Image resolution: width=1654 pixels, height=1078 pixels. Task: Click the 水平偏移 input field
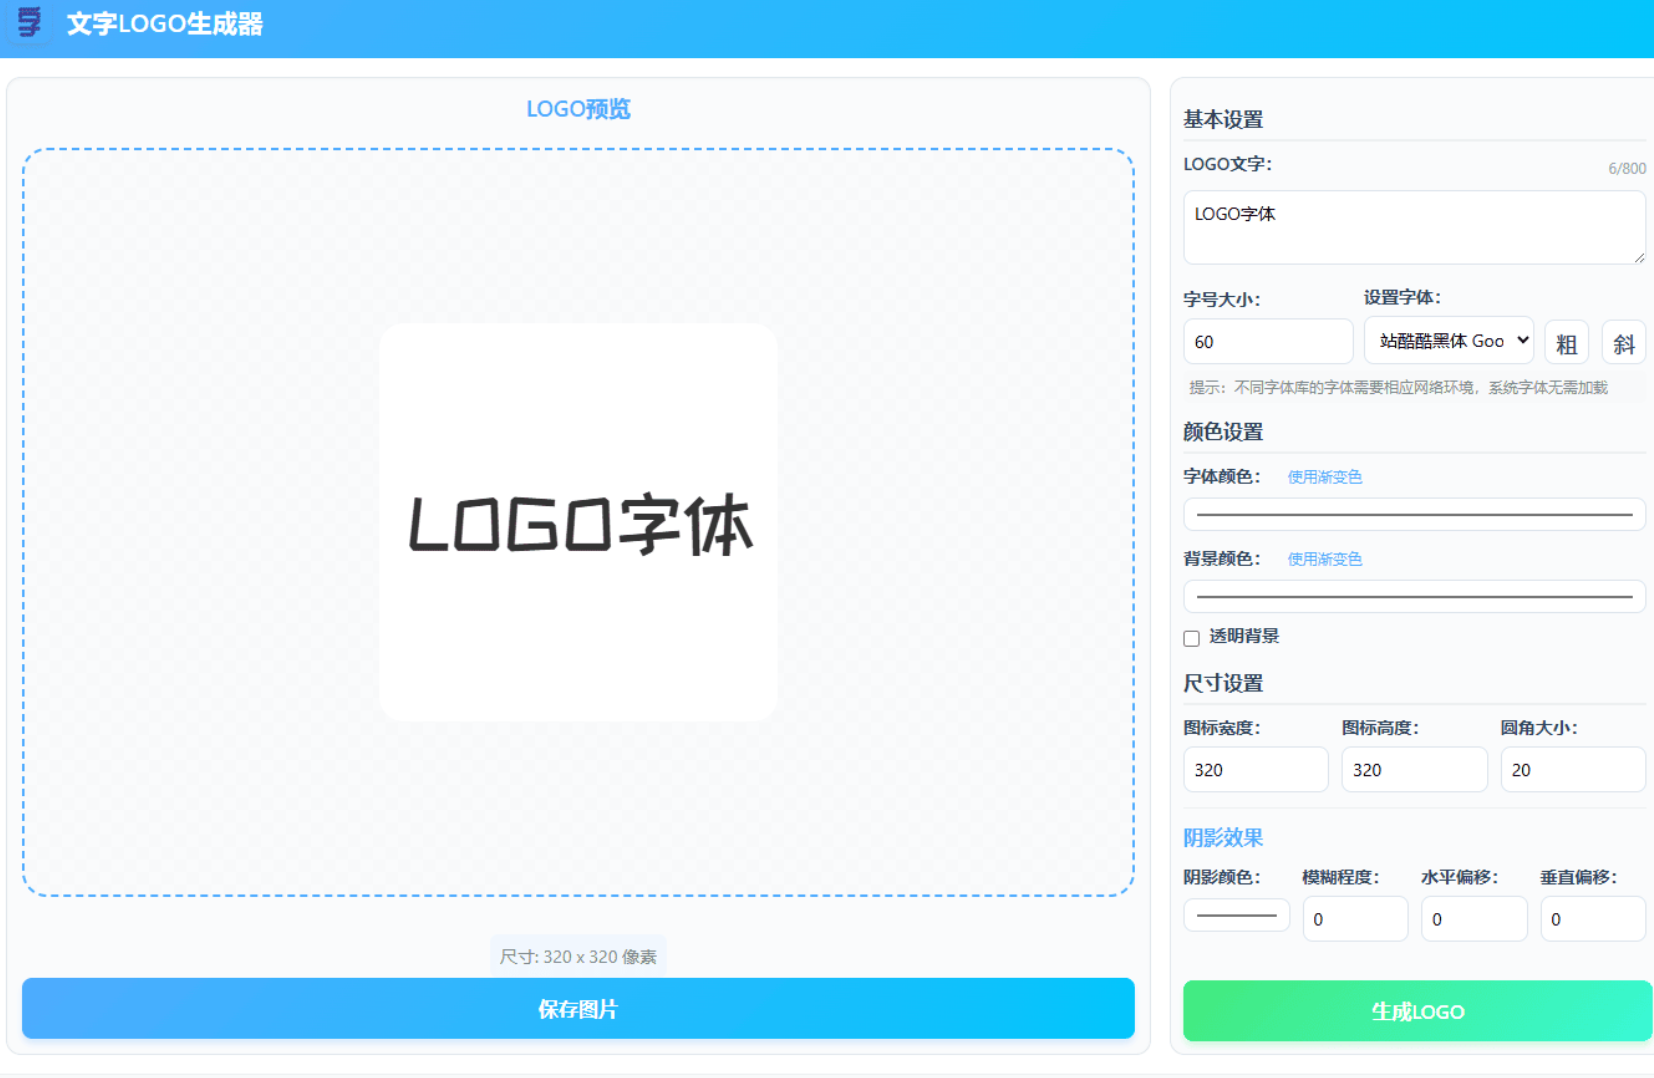point(1473,919)
